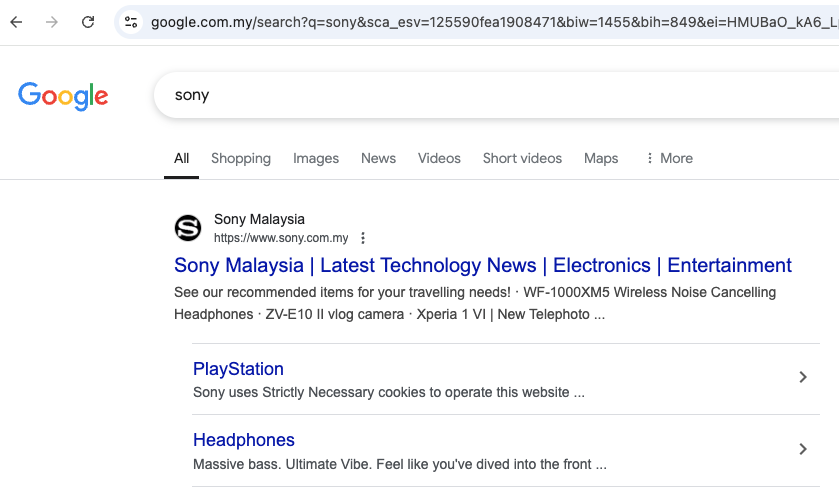The image size is (839, 488).
Task: Open the Headphones sitelink
Action: pyautogui.click(x=244, y=440)
